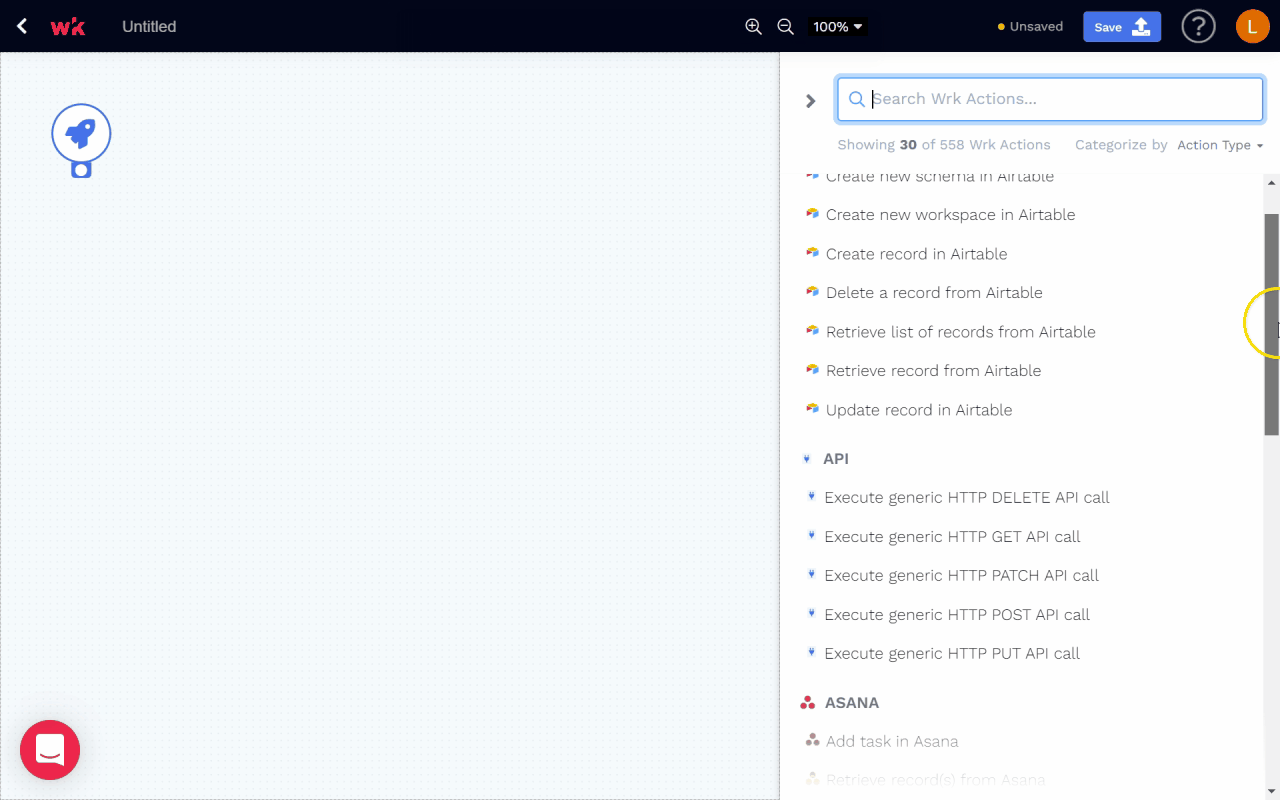Viewport: 1280px width, 800px height.
Task: Select Create new workspace in Airtable
Action: click(950, 215)
